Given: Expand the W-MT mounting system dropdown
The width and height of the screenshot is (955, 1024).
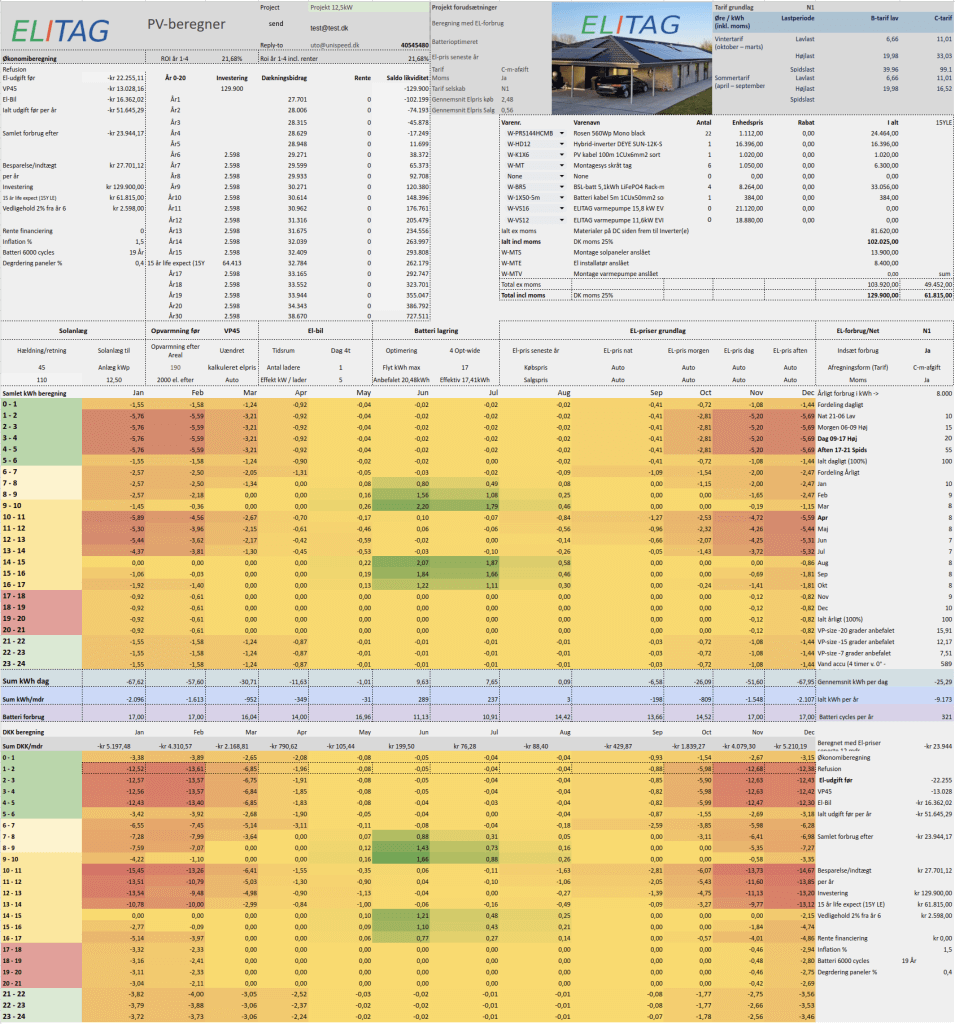Looking at the screenshot, I should click(562, 165).
